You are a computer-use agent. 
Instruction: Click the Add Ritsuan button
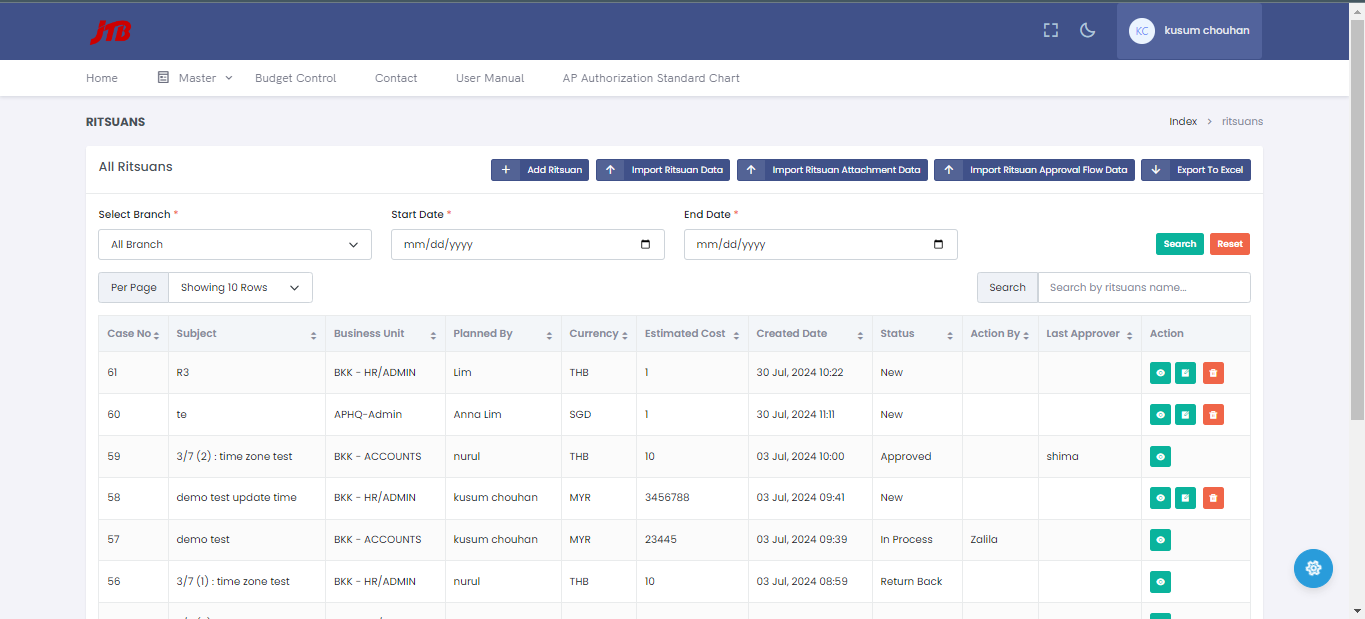pyautogui.click(x=540, y=170)
